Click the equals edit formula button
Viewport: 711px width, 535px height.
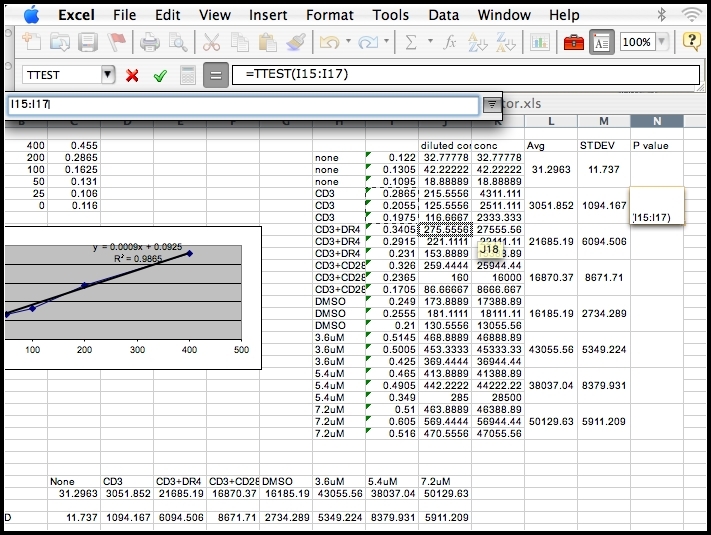click(x=214, y=75)
